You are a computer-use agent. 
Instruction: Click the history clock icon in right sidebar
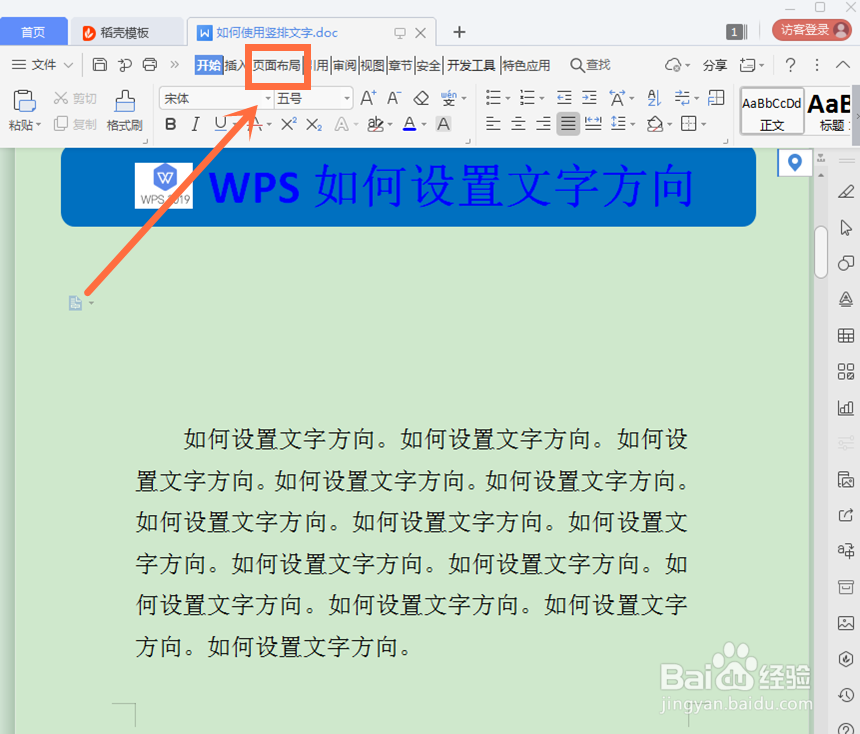coord(846,695)
